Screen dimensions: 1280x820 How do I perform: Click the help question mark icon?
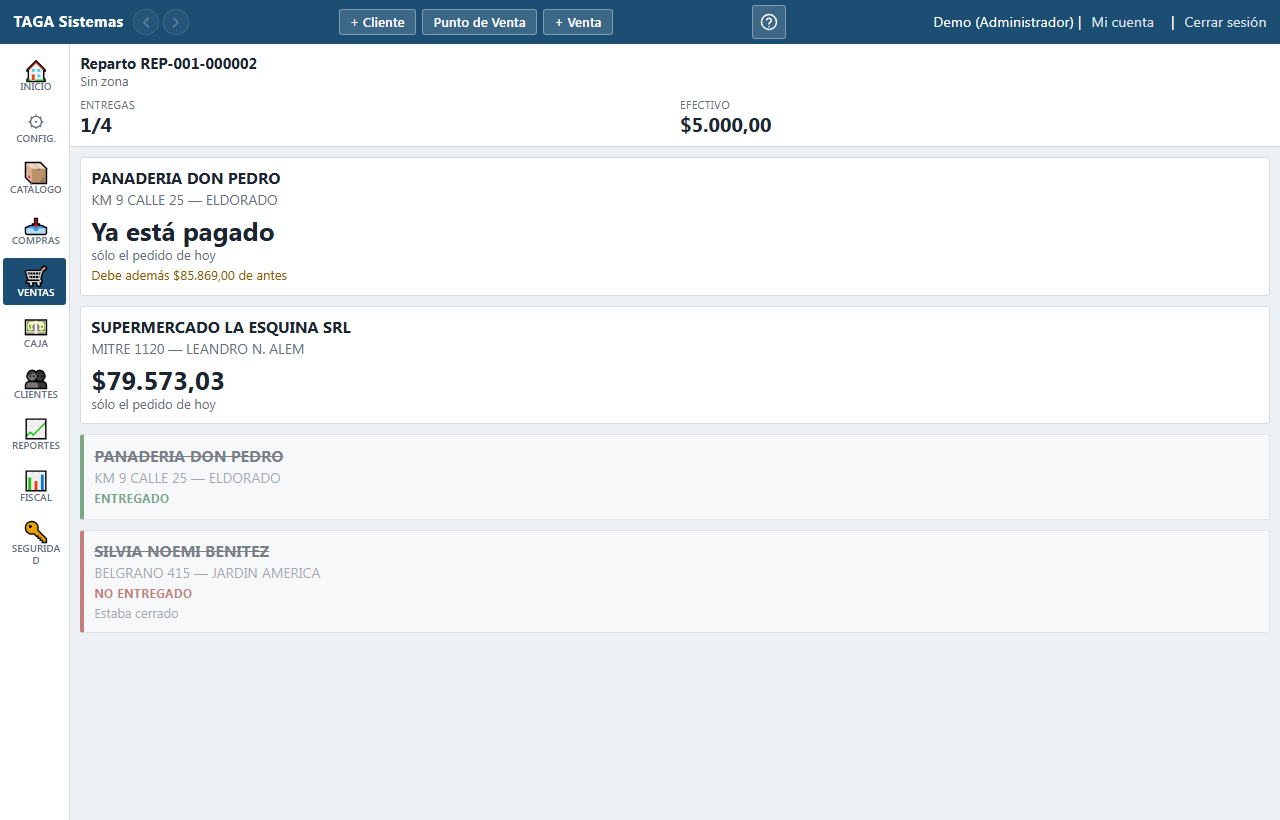(x=769, y=22)
